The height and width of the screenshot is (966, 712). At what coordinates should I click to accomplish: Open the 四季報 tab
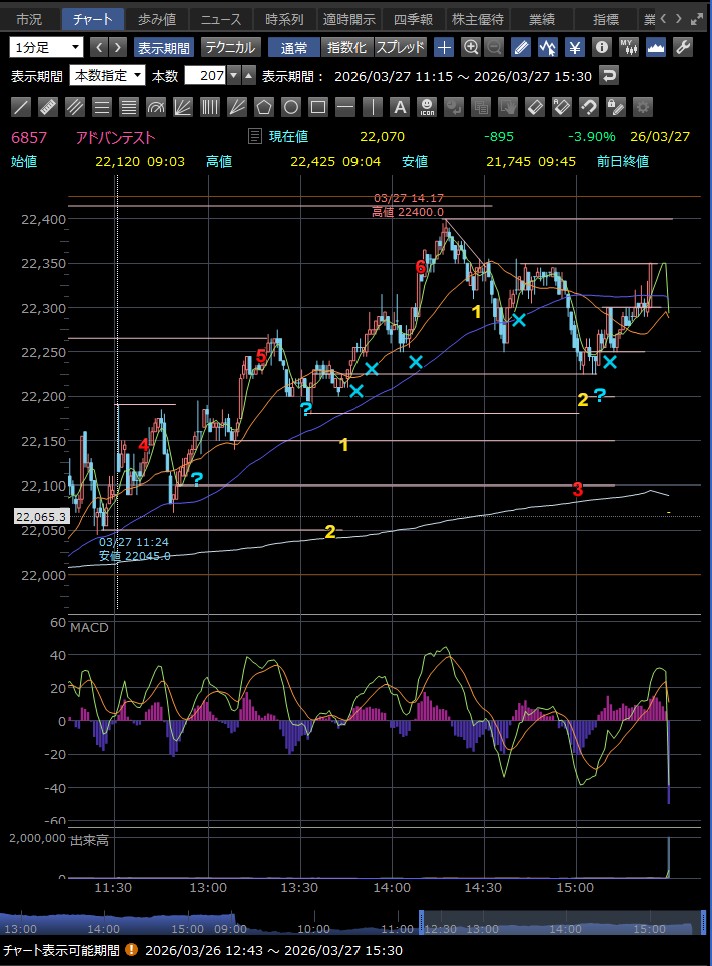pyautogui.click(x=414, y=19)
